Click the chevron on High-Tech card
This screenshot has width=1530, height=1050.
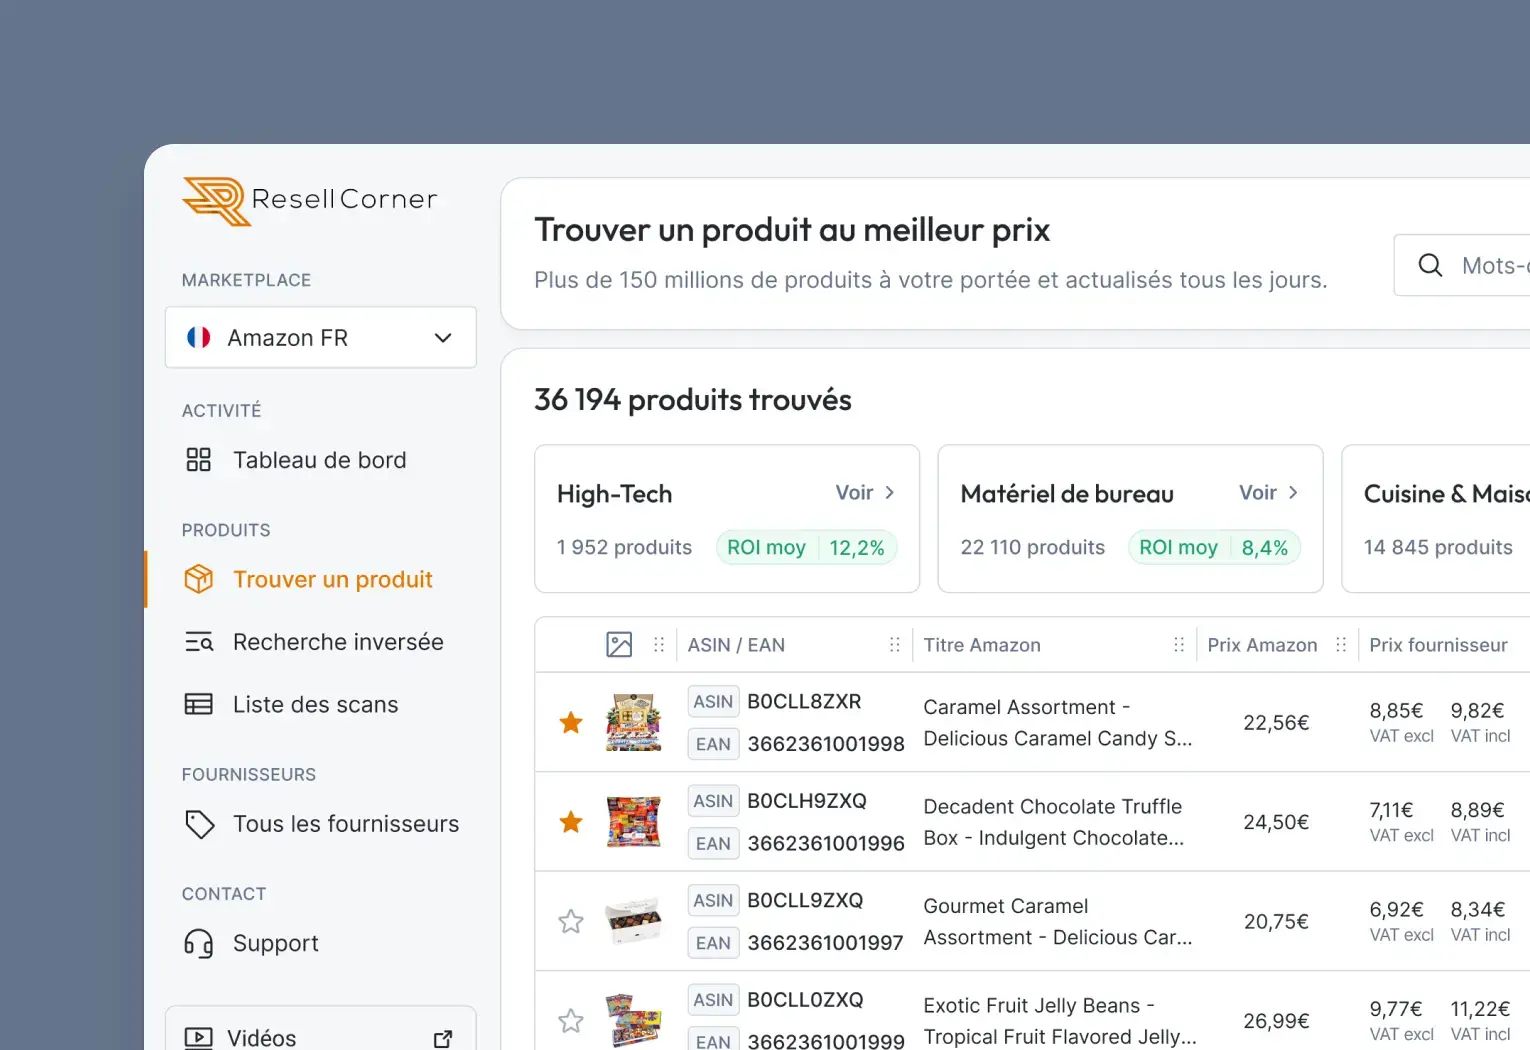pyautogui.click(x=890, y=493)
